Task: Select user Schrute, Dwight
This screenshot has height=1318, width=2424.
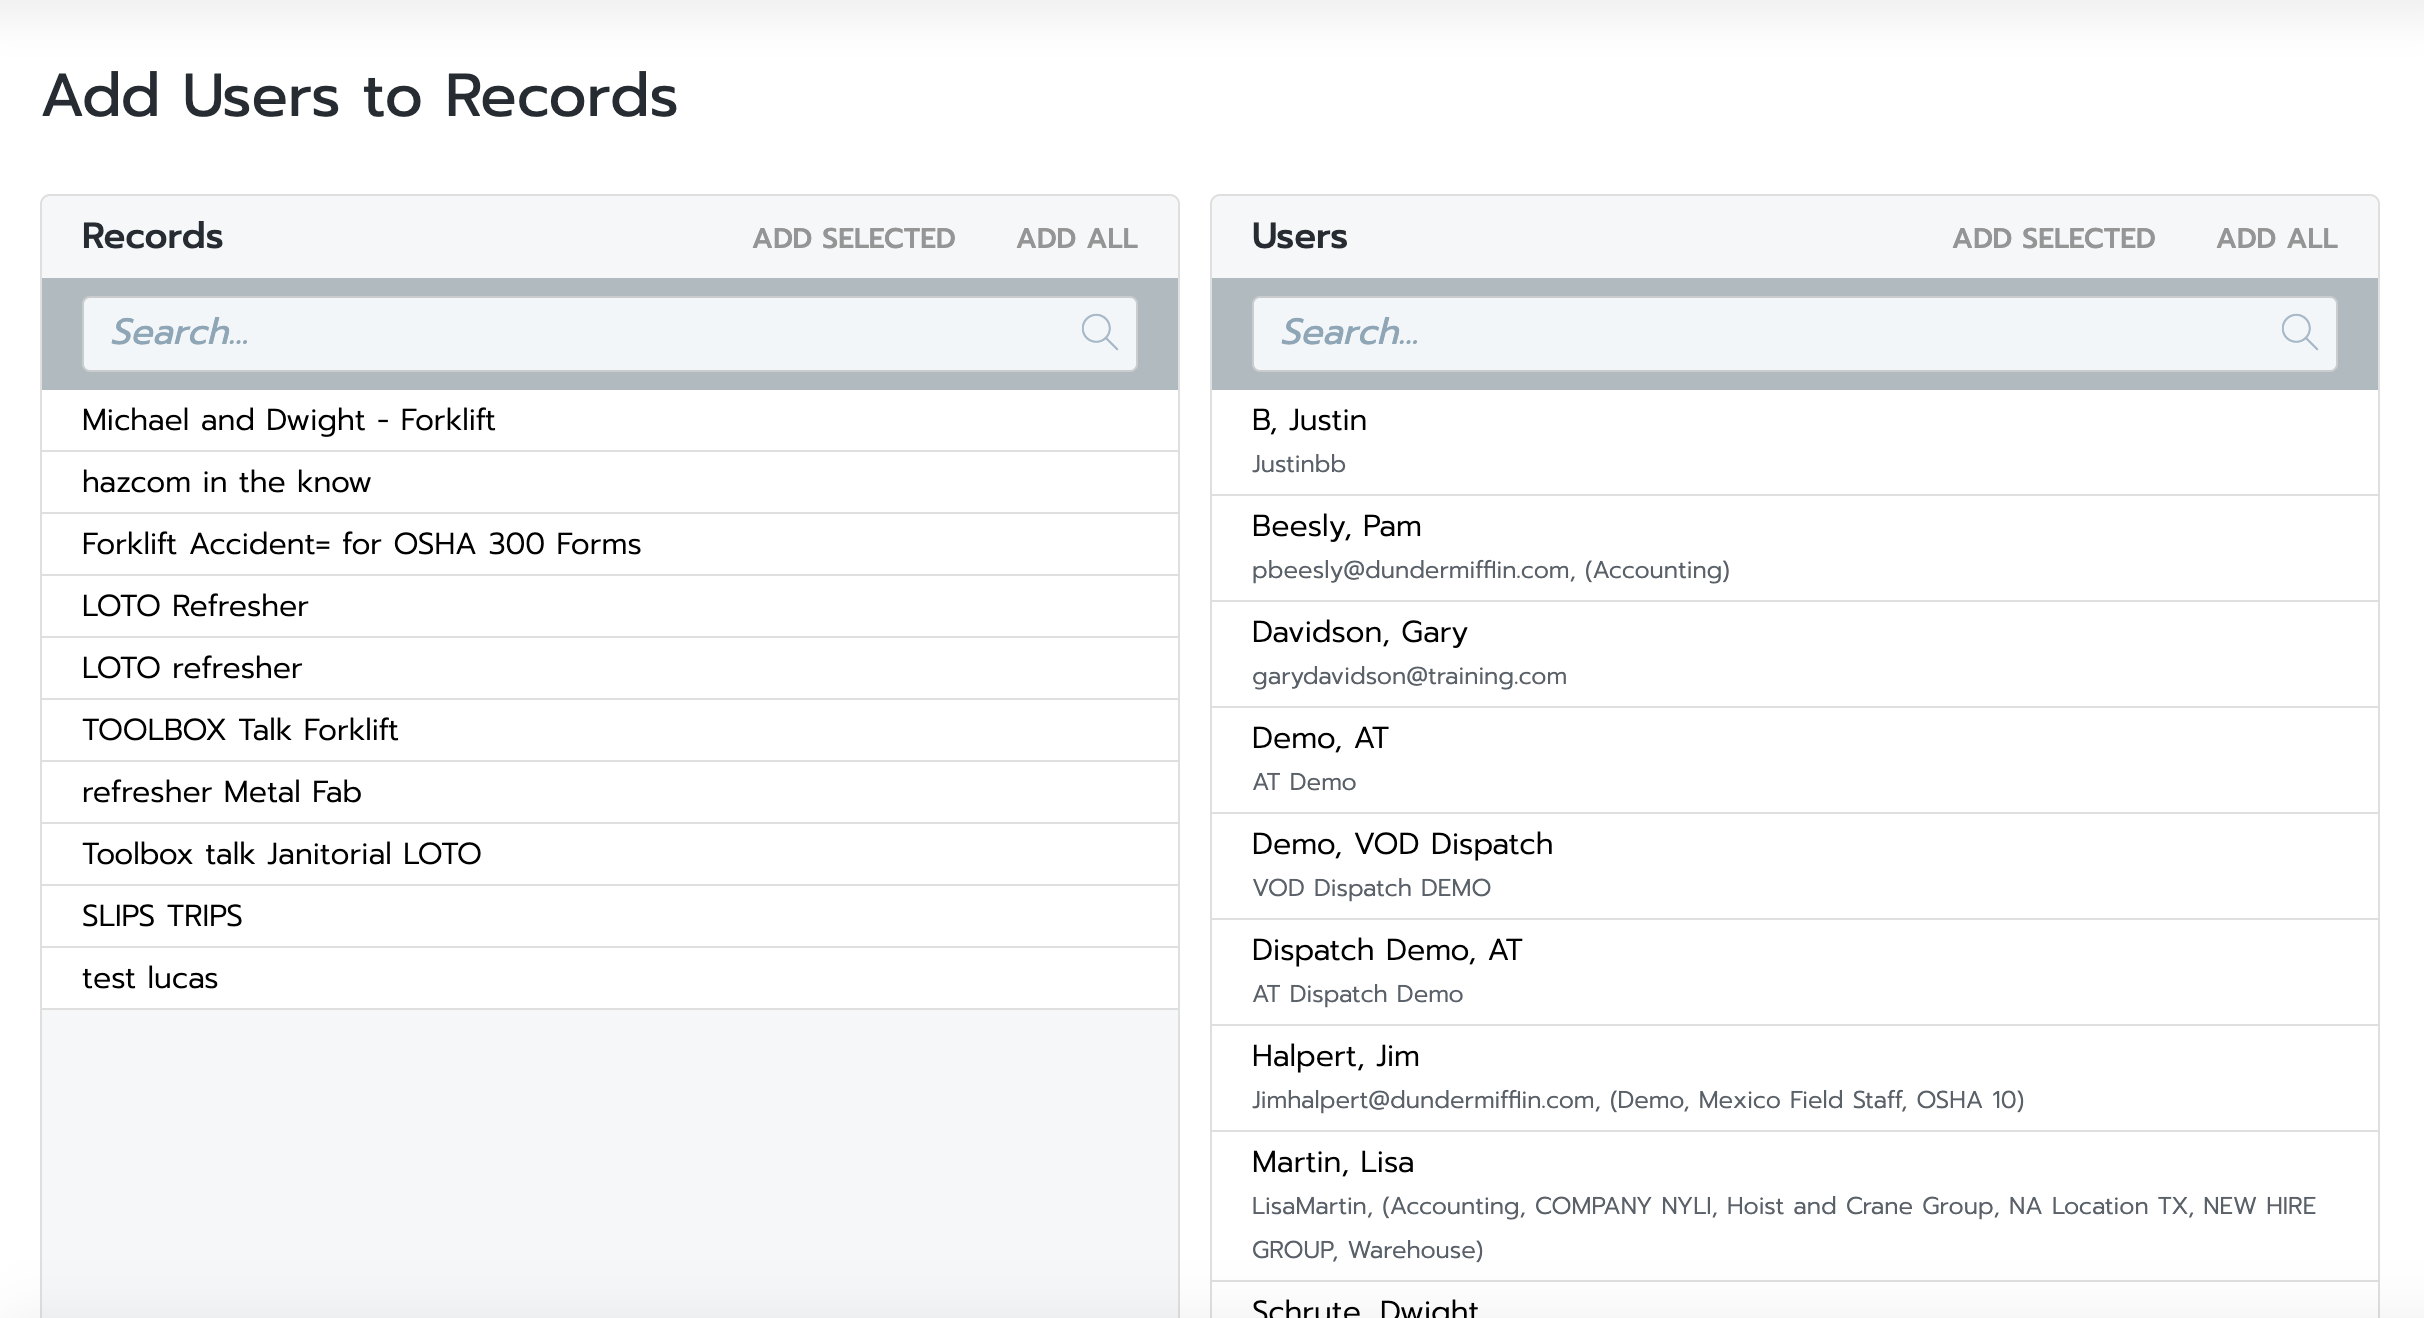Action: [1794, 1302]
